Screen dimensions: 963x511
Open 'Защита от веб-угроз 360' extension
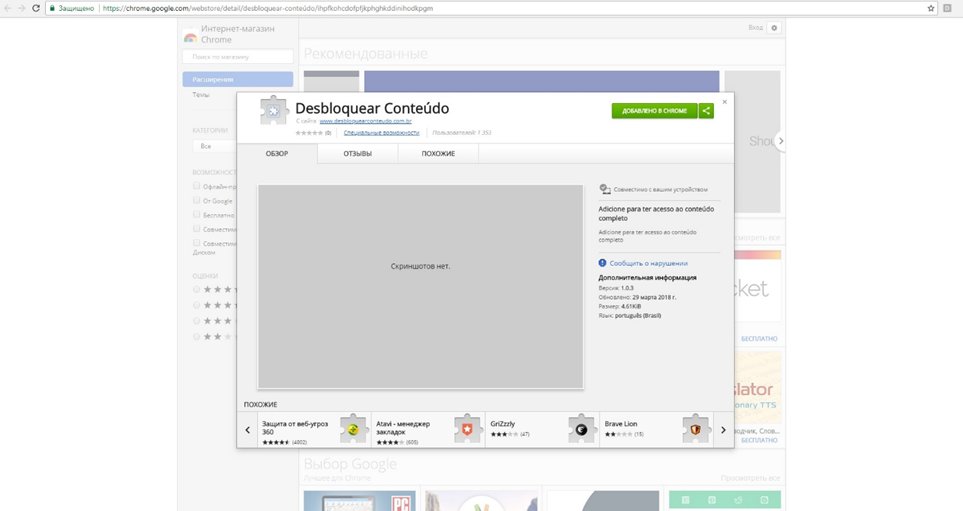tap(314, 430)
